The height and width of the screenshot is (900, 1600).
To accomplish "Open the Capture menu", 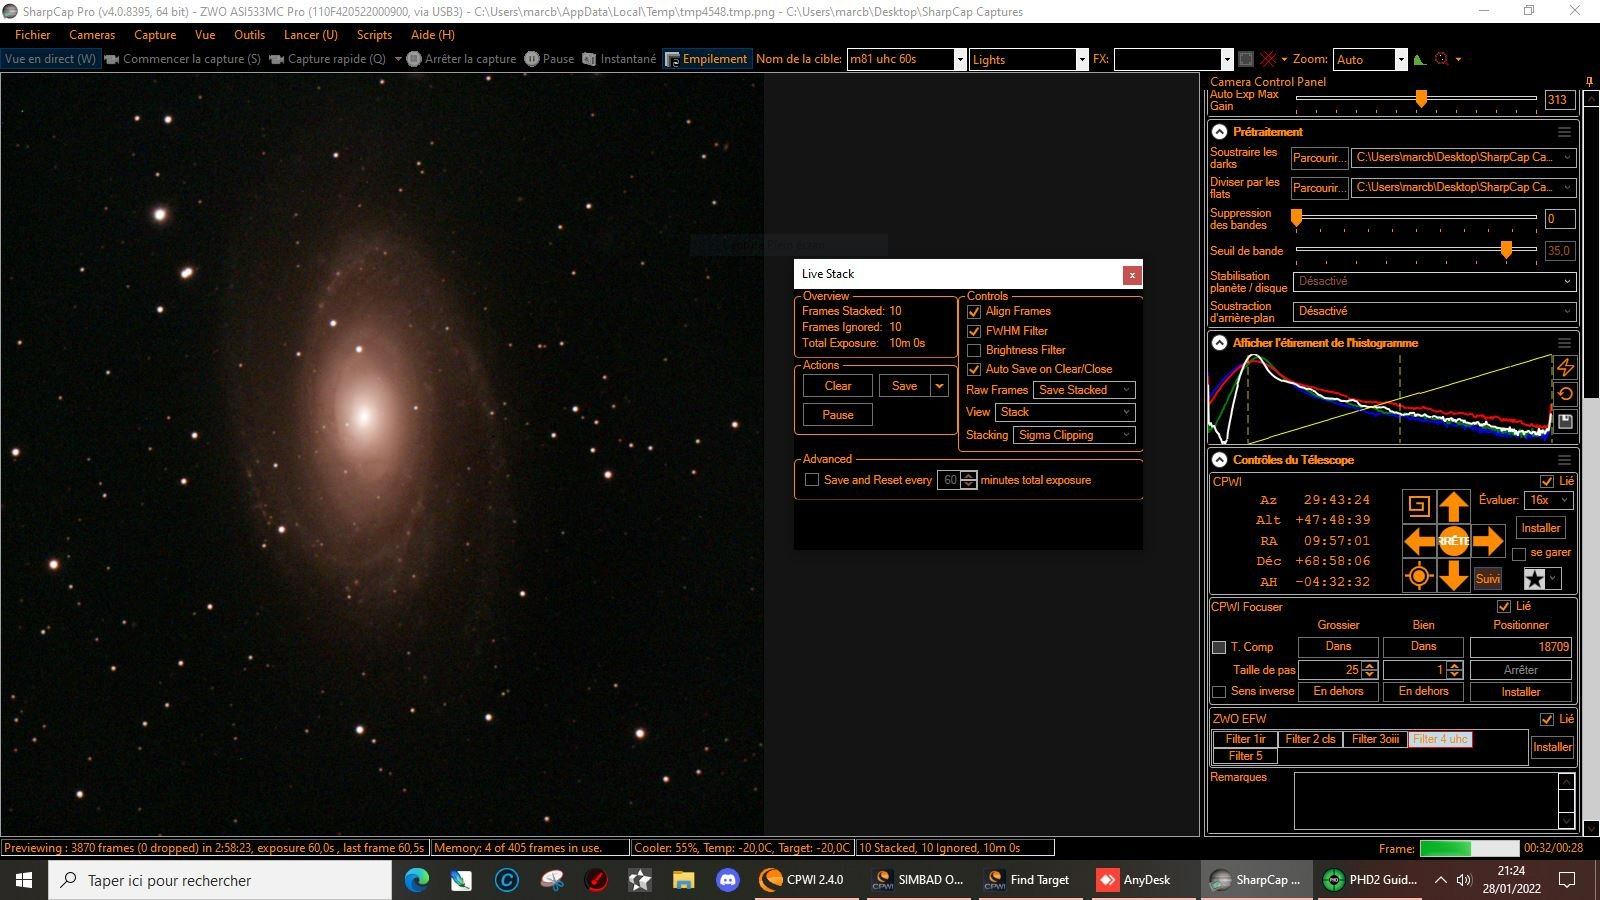I will point(155,34).
